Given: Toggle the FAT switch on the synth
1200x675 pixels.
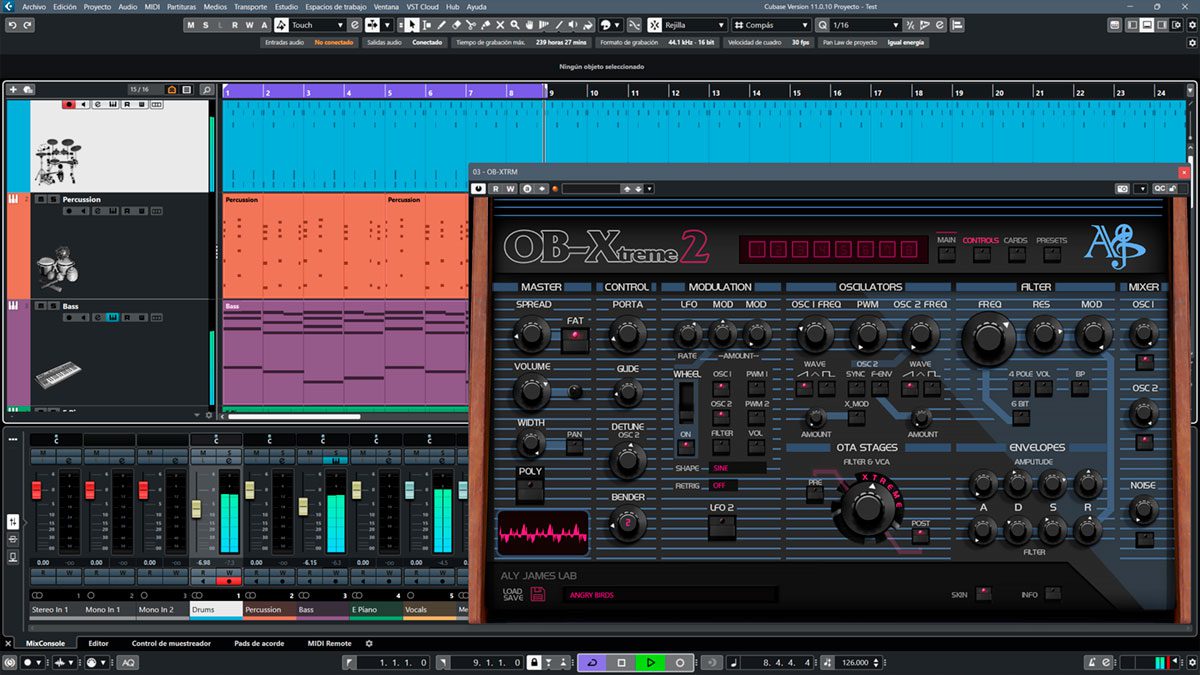Looking at the screenshot, I should tap(575, 340).
